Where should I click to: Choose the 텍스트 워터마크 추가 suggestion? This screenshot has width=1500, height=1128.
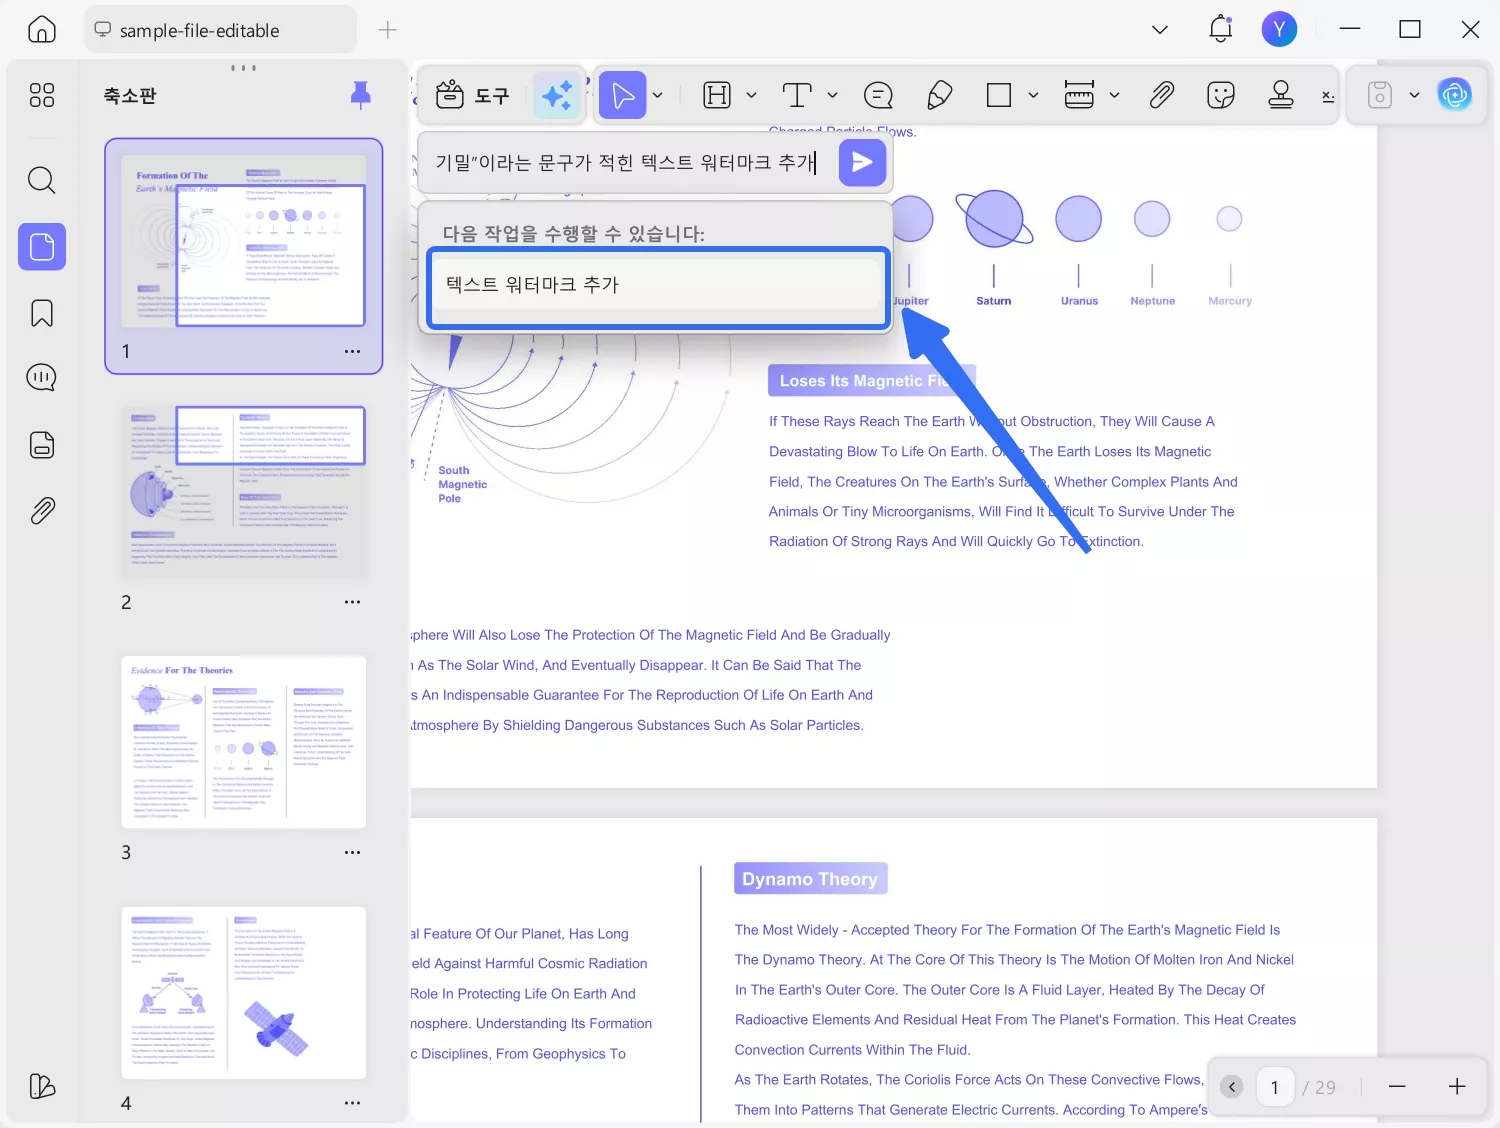point(658,285)
